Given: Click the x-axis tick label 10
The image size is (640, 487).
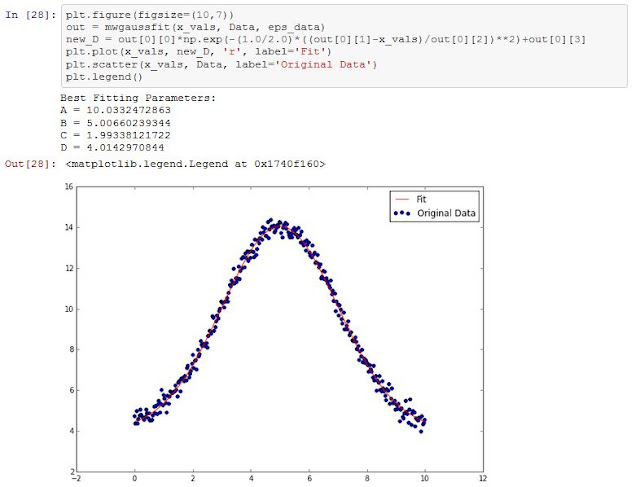Looking at the screenshot, I should [425, 478].
